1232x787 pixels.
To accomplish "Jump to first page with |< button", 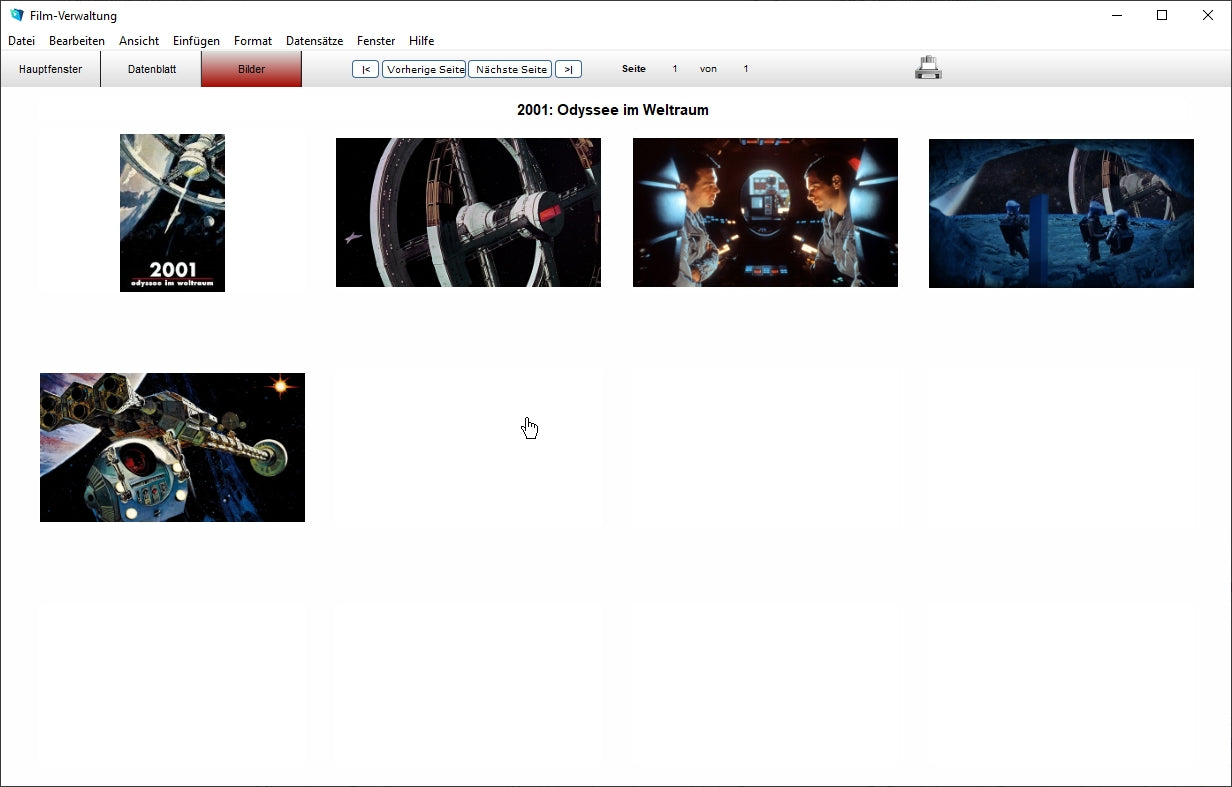I will tap(365, 69).
